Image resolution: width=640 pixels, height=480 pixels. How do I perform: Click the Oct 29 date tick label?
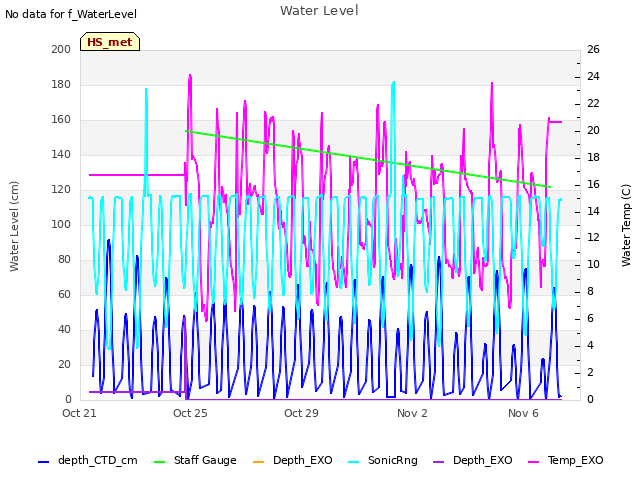click(x=301, y=413)
